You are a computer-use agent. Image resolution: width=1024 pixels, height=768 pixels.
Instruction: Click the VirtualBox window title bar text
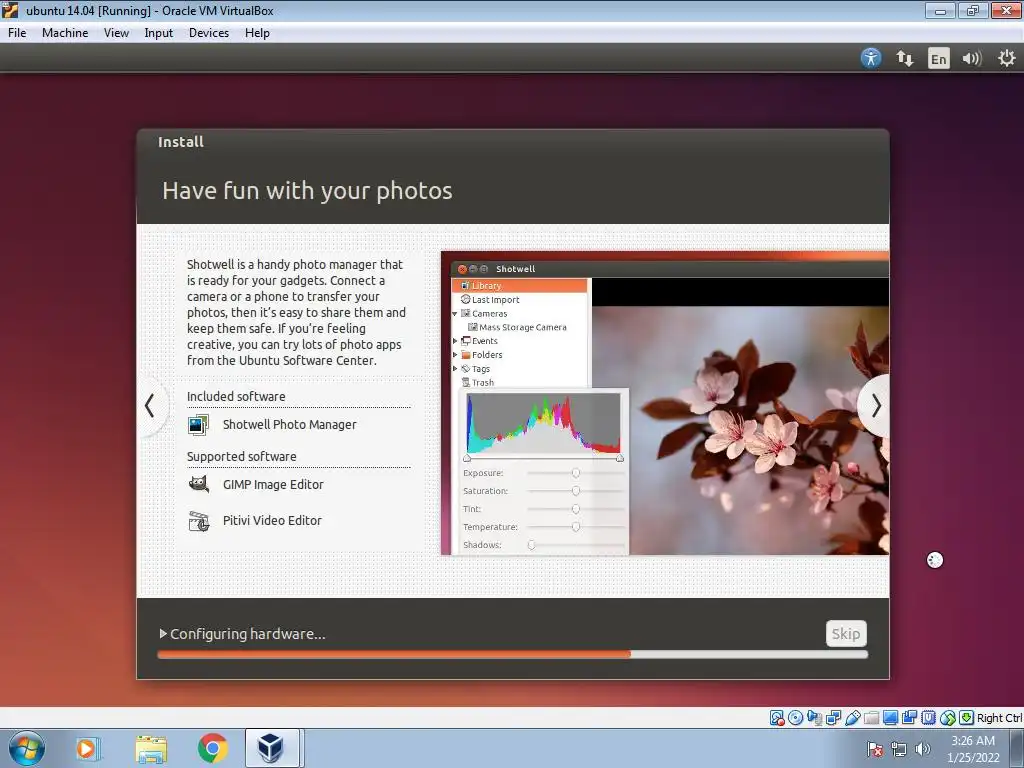tap(150, 10)
